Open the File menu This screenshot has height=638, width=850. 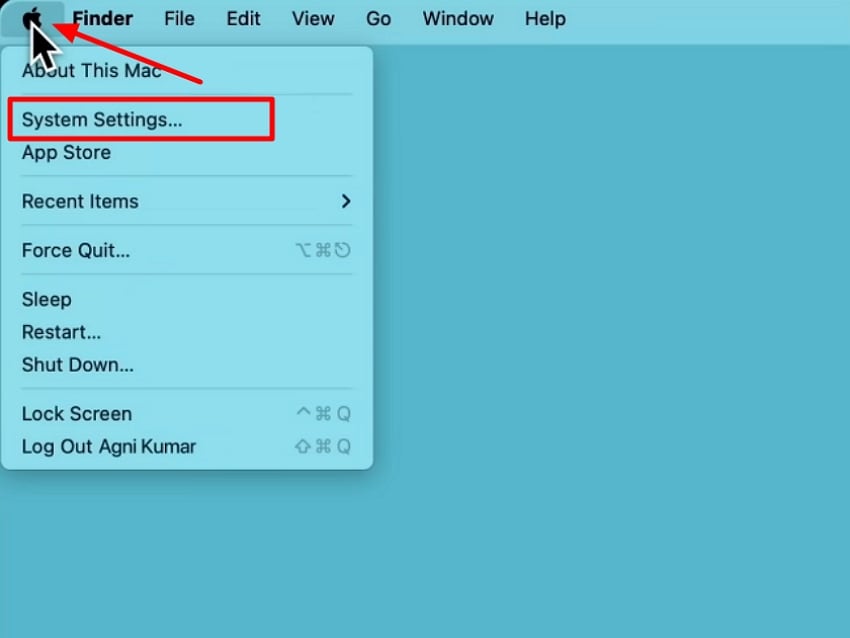click(179, 18)
